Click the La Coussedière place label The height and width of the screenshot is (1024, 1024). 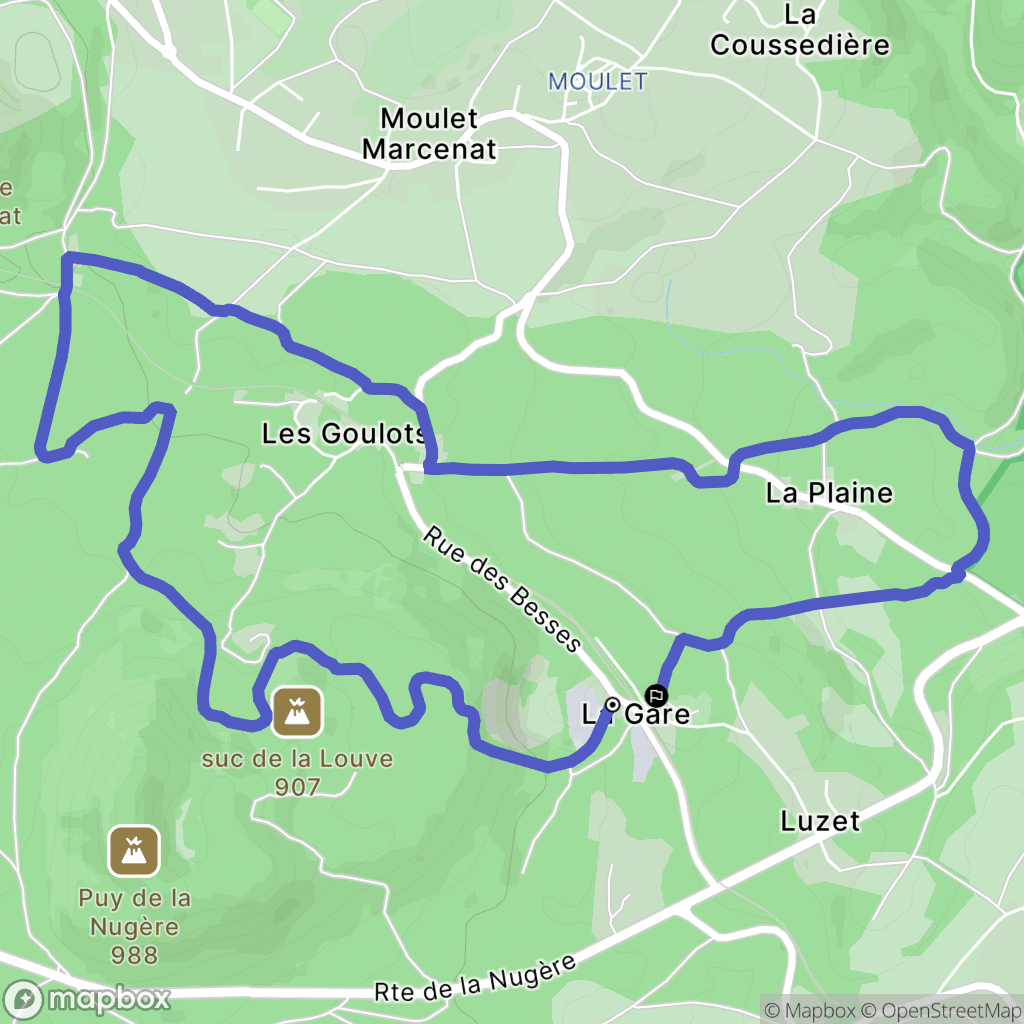(x=799, y=30)
